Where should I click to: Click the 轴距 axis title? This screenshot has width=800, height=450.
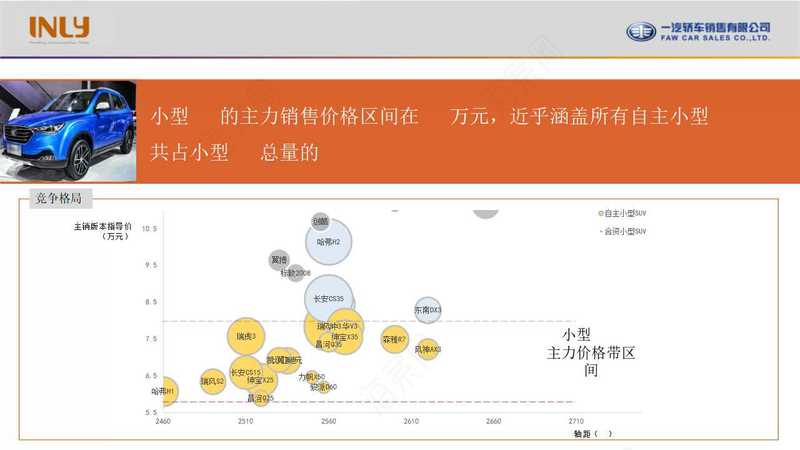pyautogui.click(x=592, y=434)
